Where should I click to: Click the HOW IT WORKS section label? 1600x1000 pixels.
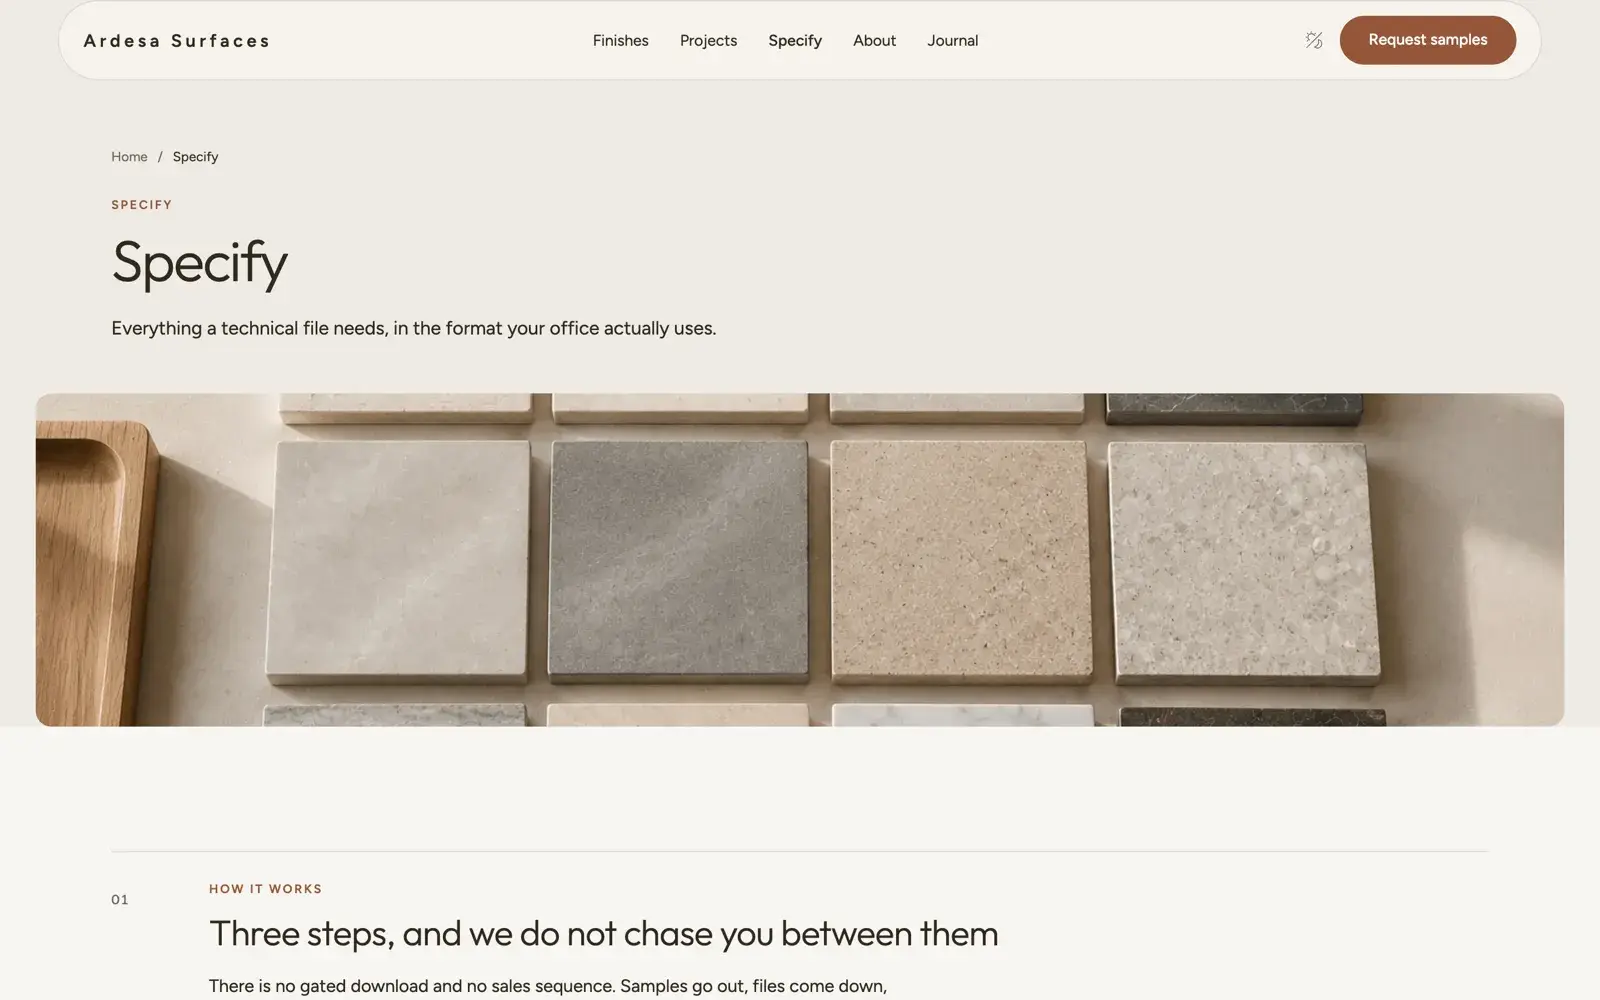[265, 889]
